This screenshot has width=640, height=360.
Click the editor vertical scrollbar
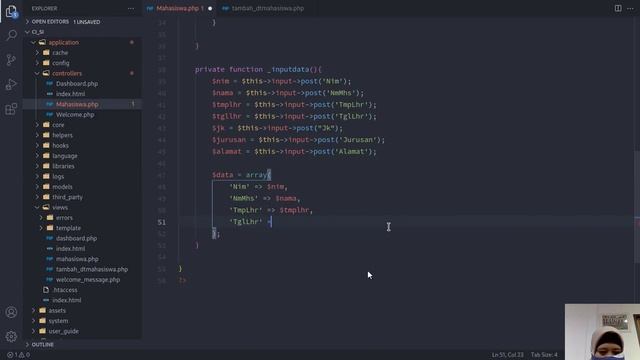click(x=637, y=207)
